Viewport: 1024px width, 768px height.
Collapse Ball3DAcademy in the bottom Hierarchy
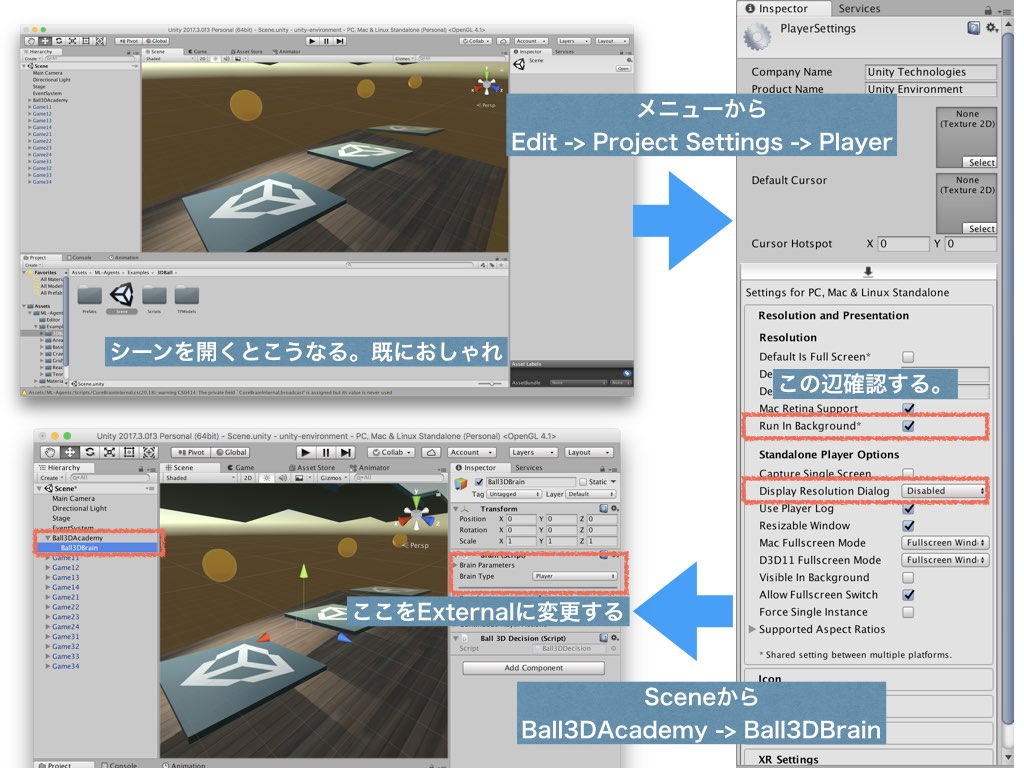(x=47, y=538)
